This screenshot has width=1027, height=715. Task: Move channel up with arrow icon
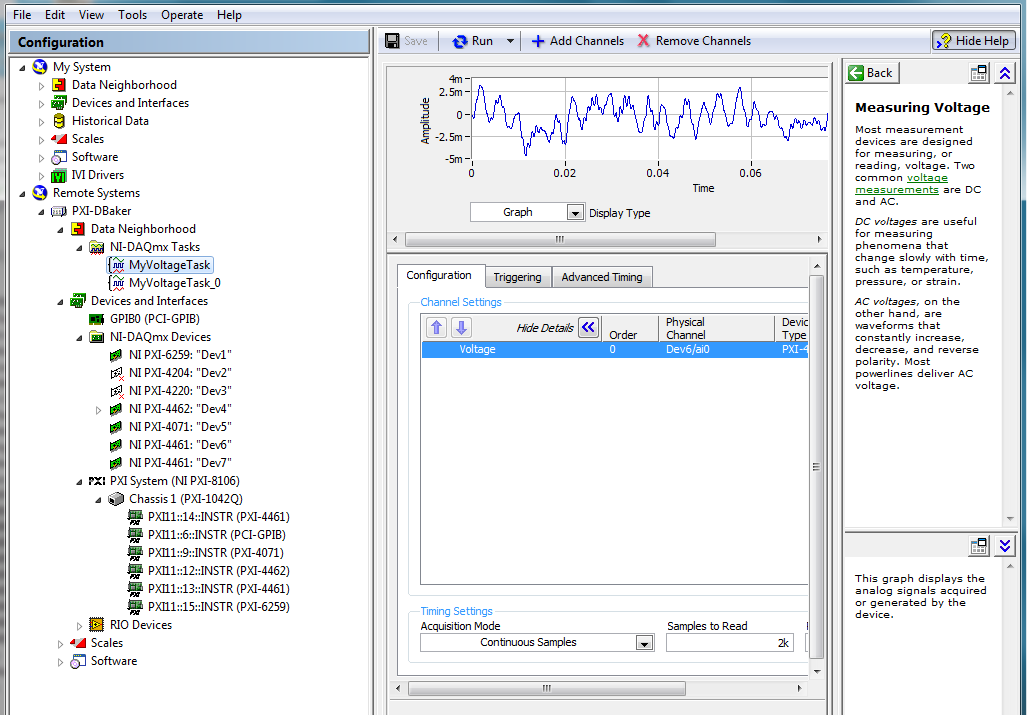pyautogui.click(x=437, y=328)
